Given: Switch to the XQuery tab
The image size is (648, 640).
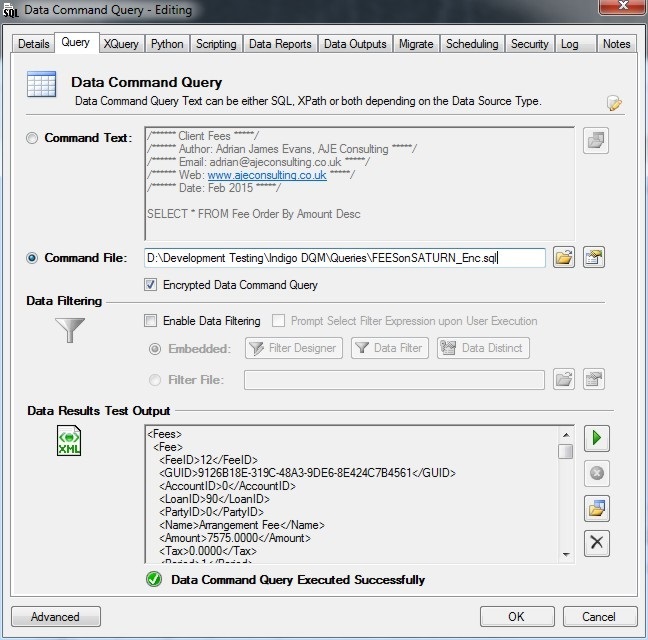Looking at the screenshot, I should point(121,44).
